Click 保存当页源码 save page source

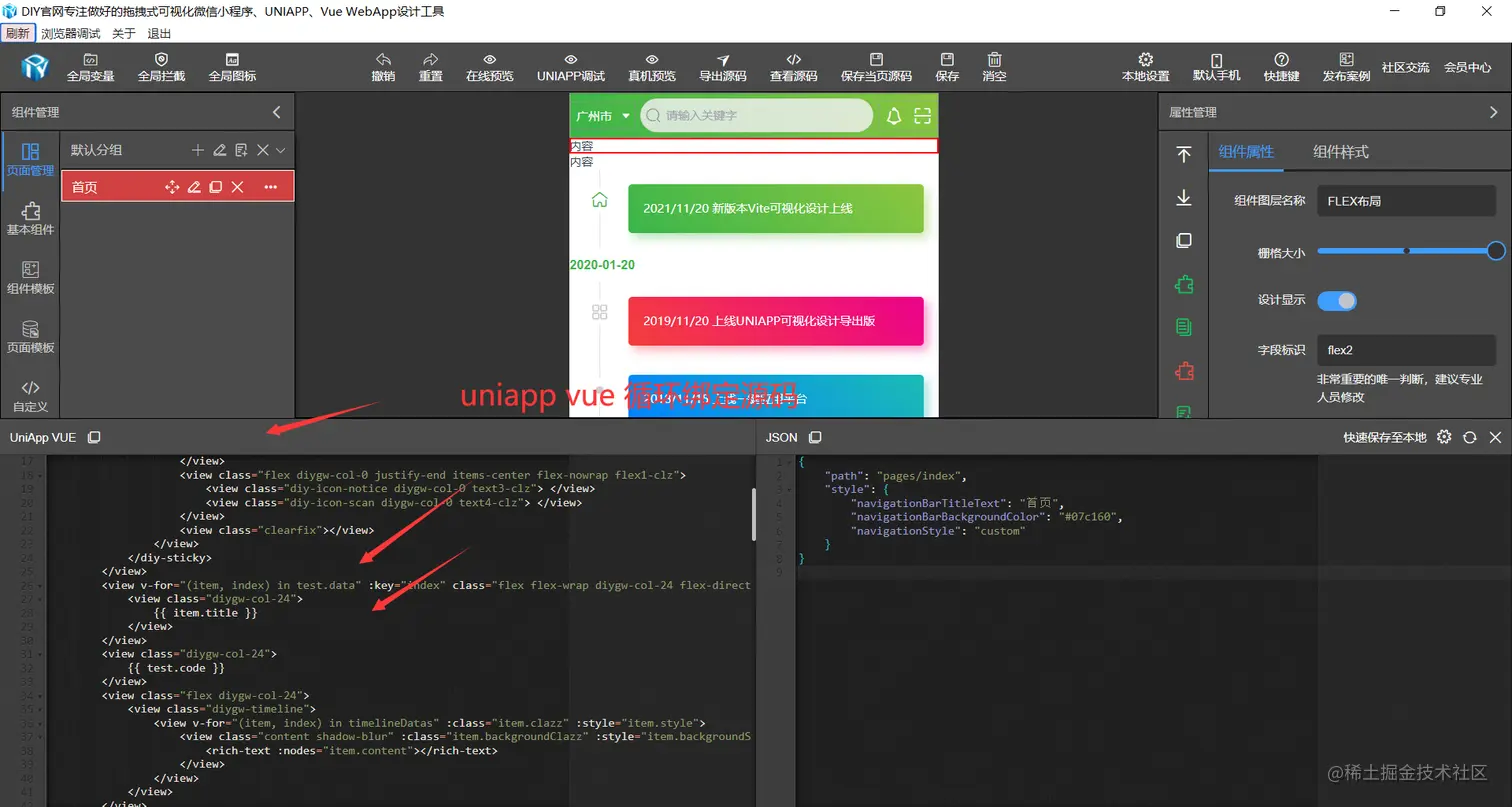click(877, 67)
